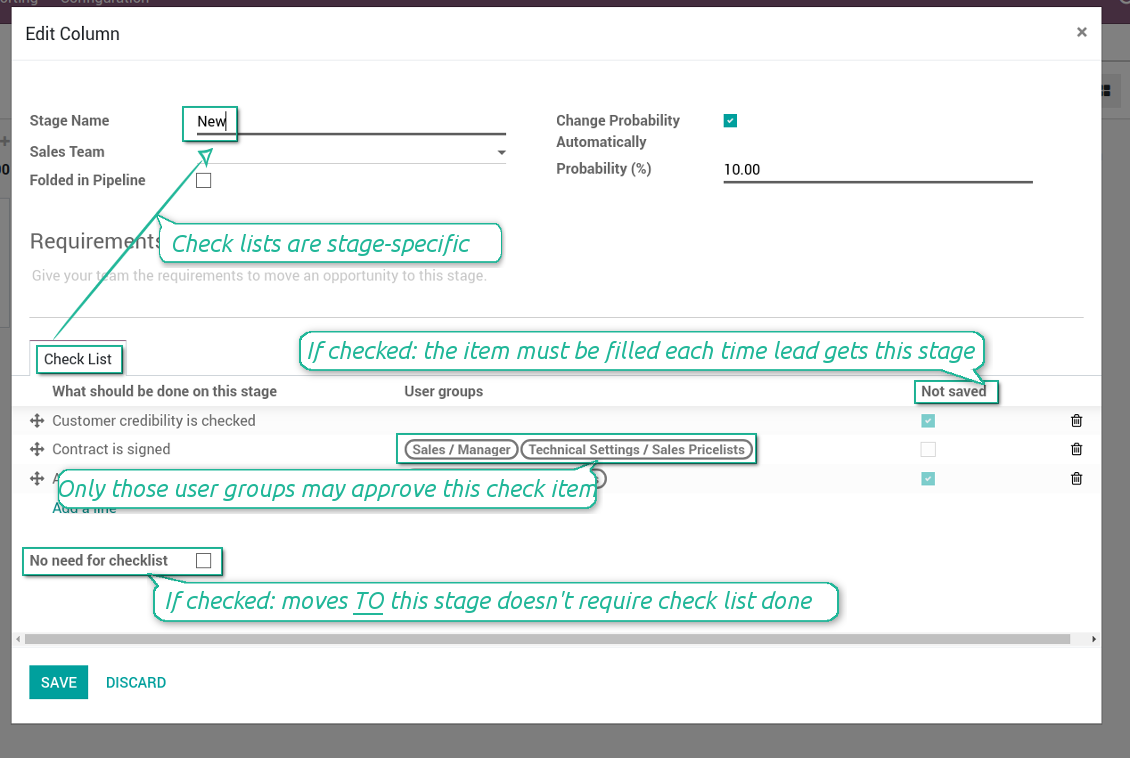The height and width of the screenshot is (758, 1130).
Task: Click the Probability (%) input field
Action: [876, 170]
